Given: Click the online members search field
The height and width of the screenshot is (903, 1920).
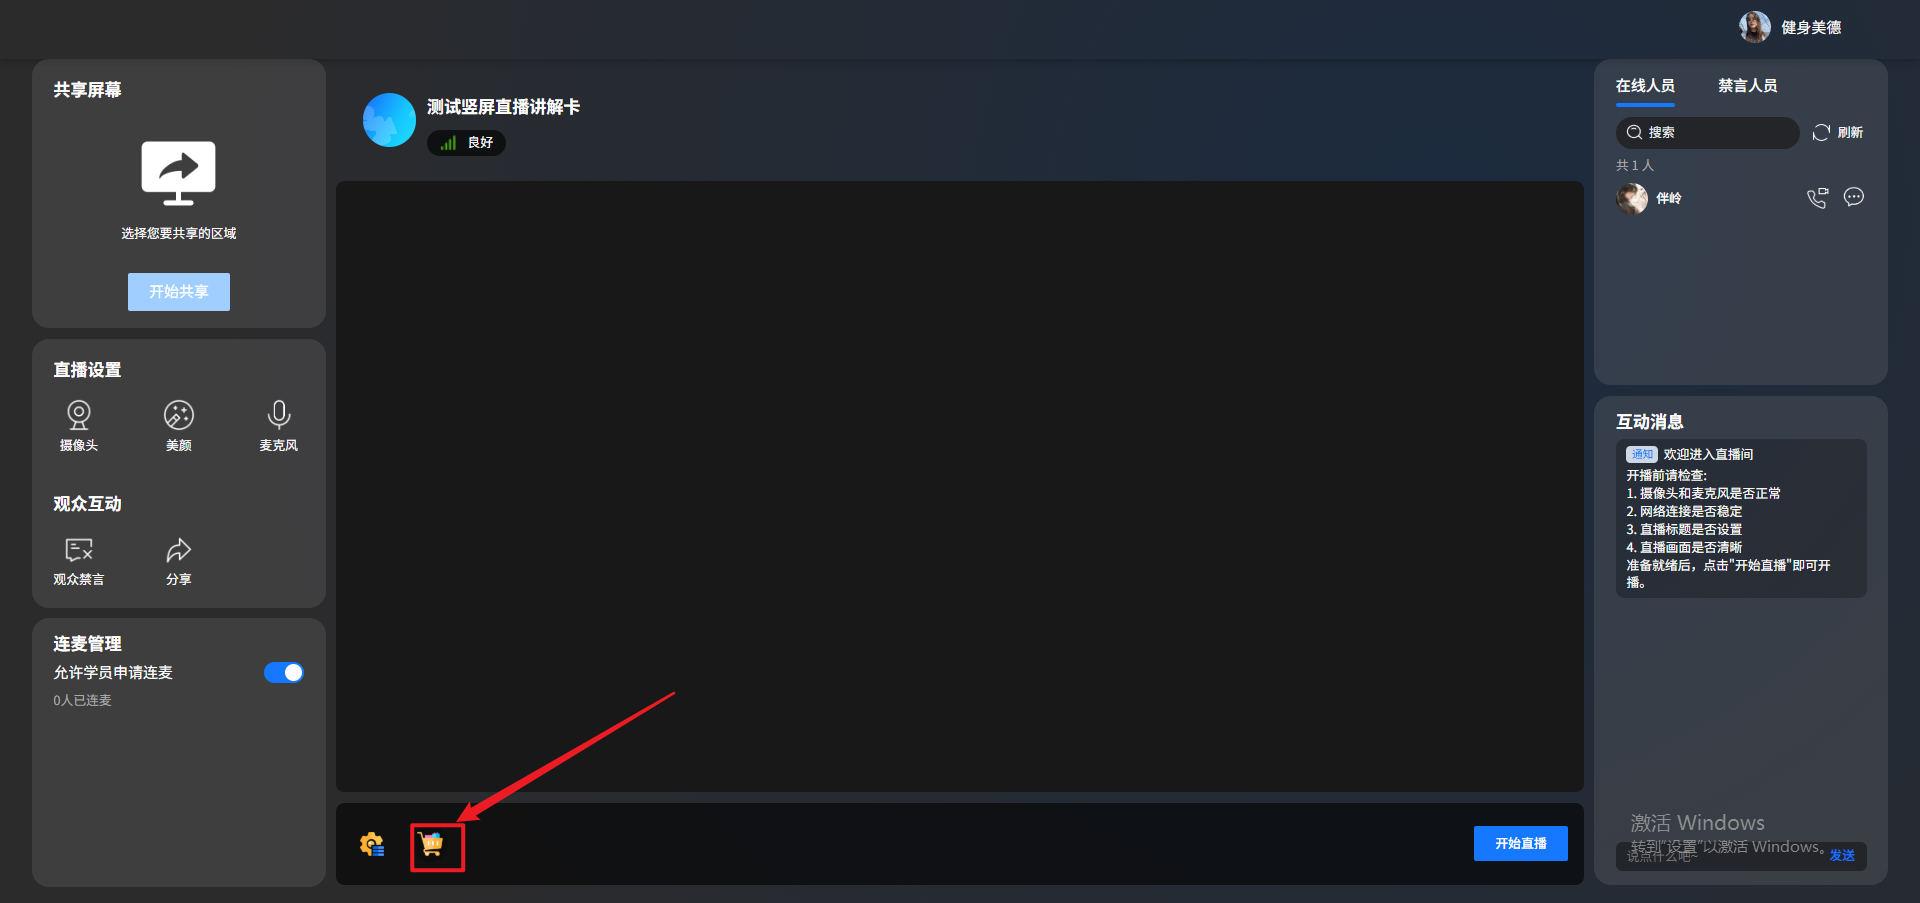Looking at the screenshot, I should pyautogui.click(x=1707, y=133).
